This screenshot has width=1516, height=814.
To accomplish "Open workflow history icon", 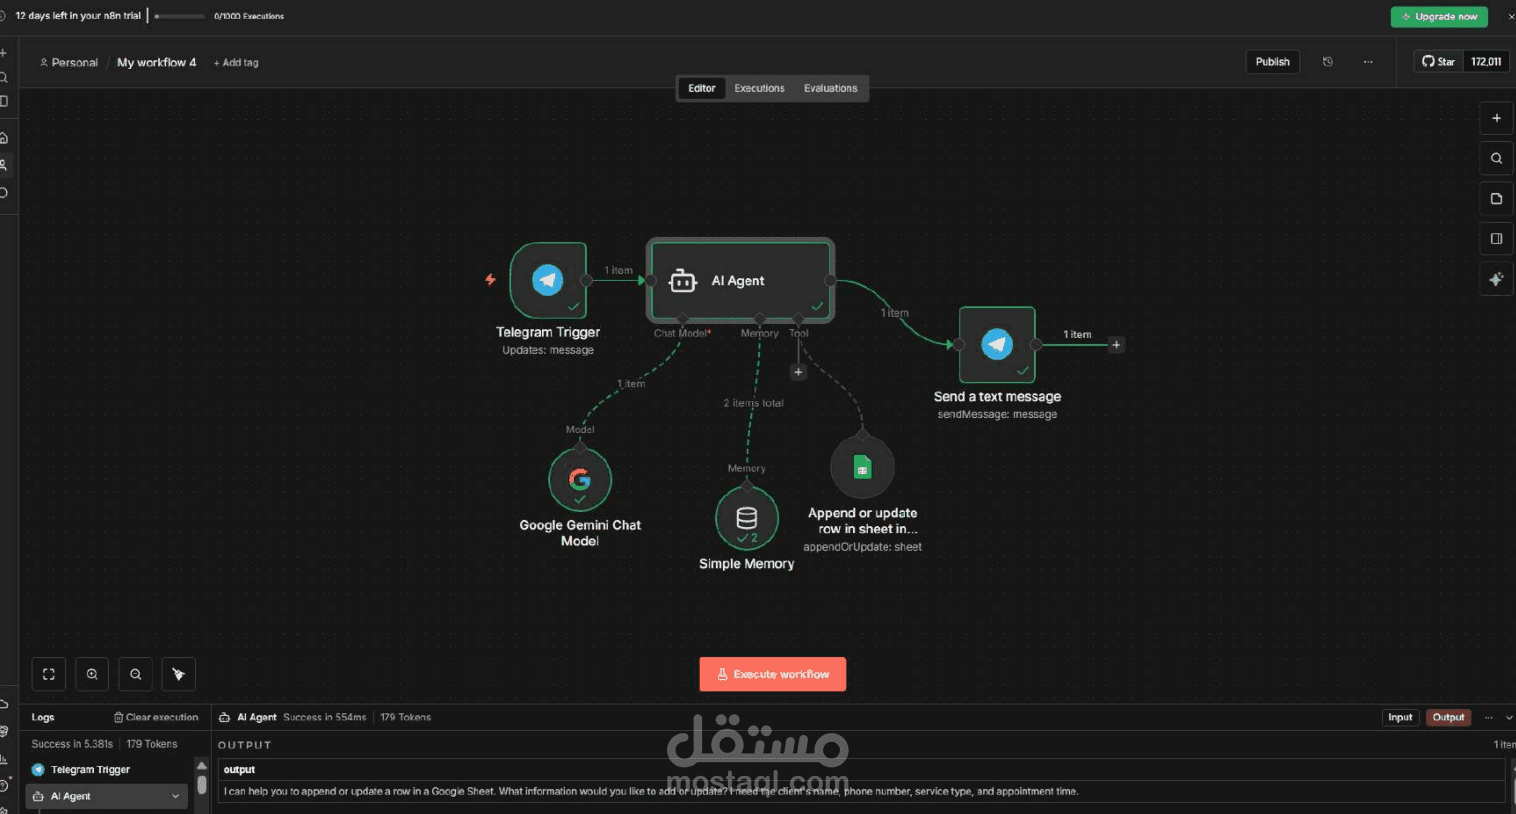I will tap(1328, 62).
